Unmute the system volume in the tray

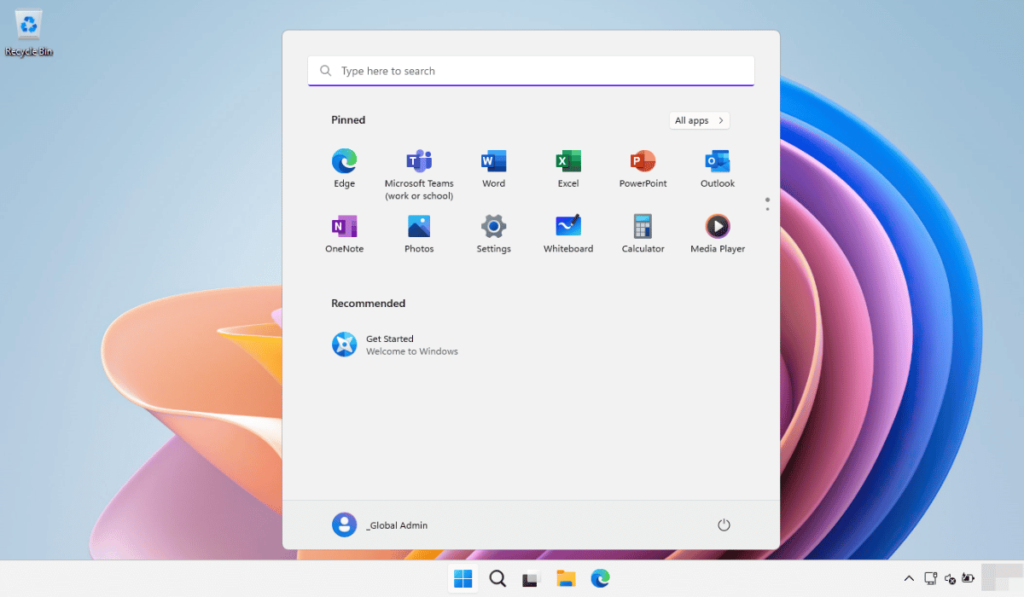tap(950, 578)
